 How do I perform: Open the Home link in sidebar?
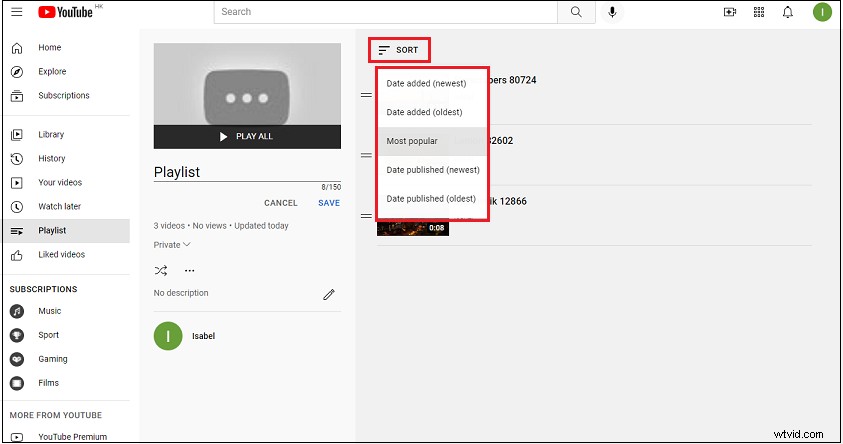point(49,48)
